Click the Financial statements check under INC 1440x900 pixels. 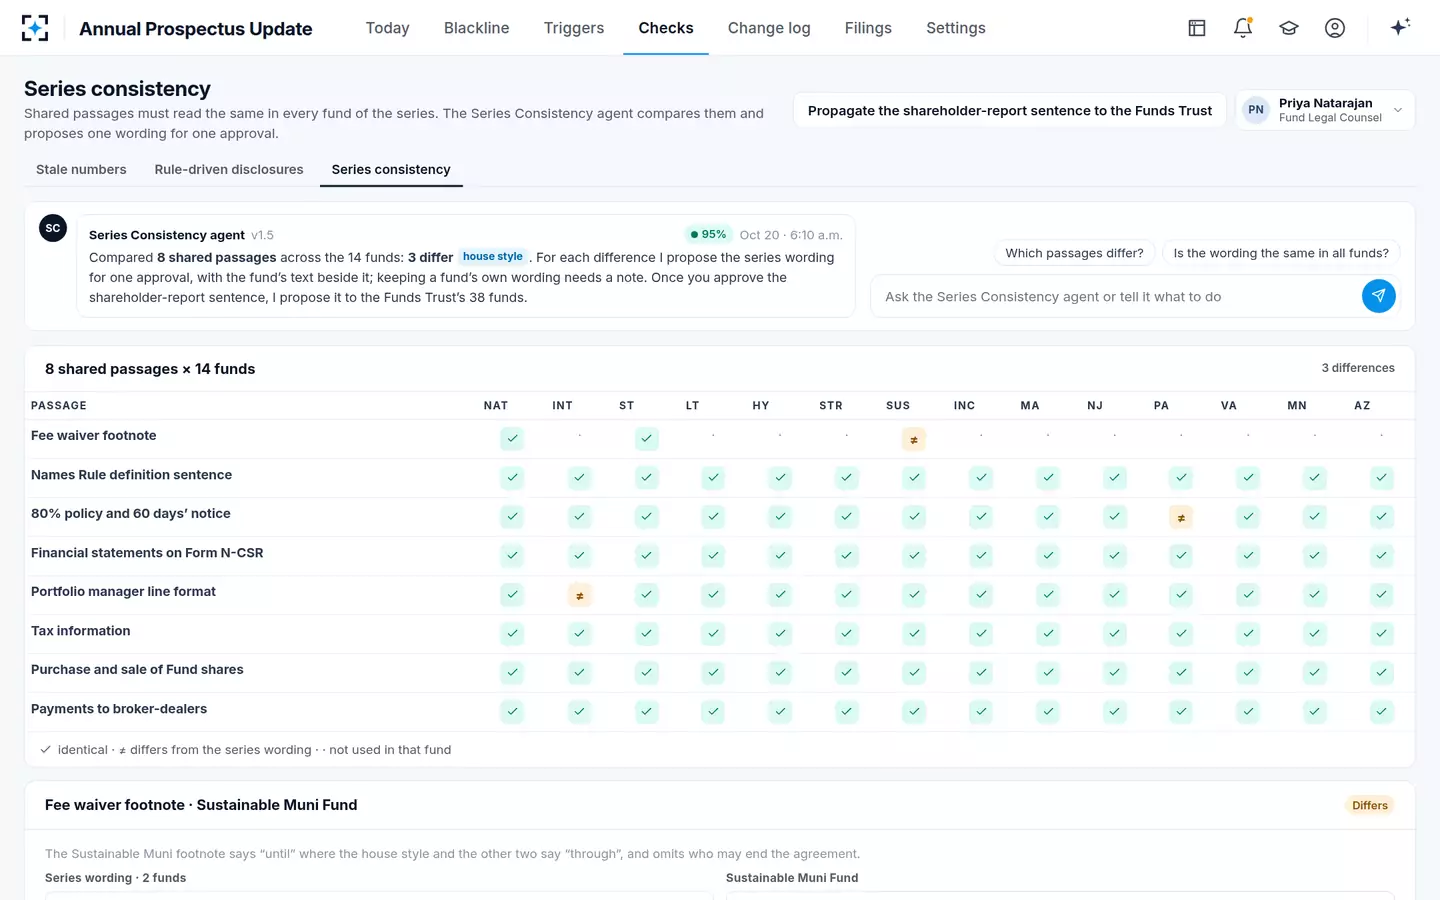coord(981,556)
